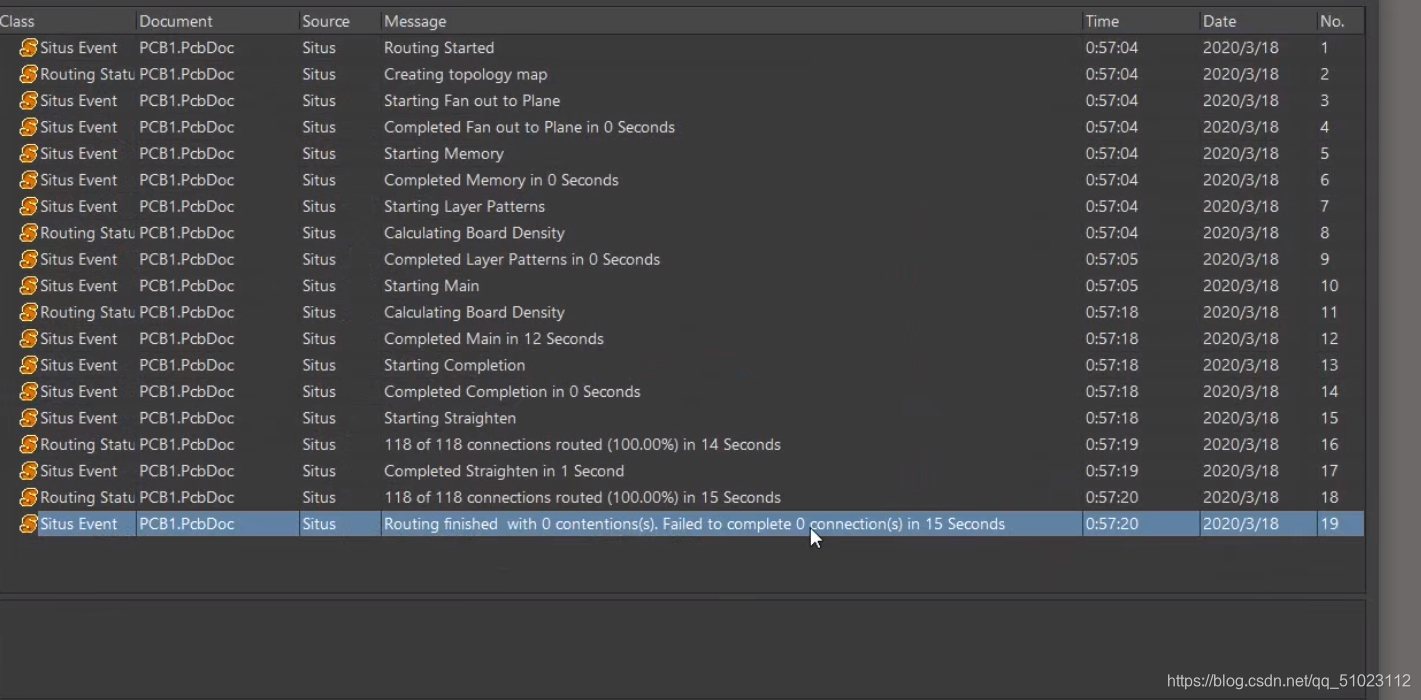Sort by the Document column header
The width and height of the screenshot is (1421, 700).
(x=217, y=21)
